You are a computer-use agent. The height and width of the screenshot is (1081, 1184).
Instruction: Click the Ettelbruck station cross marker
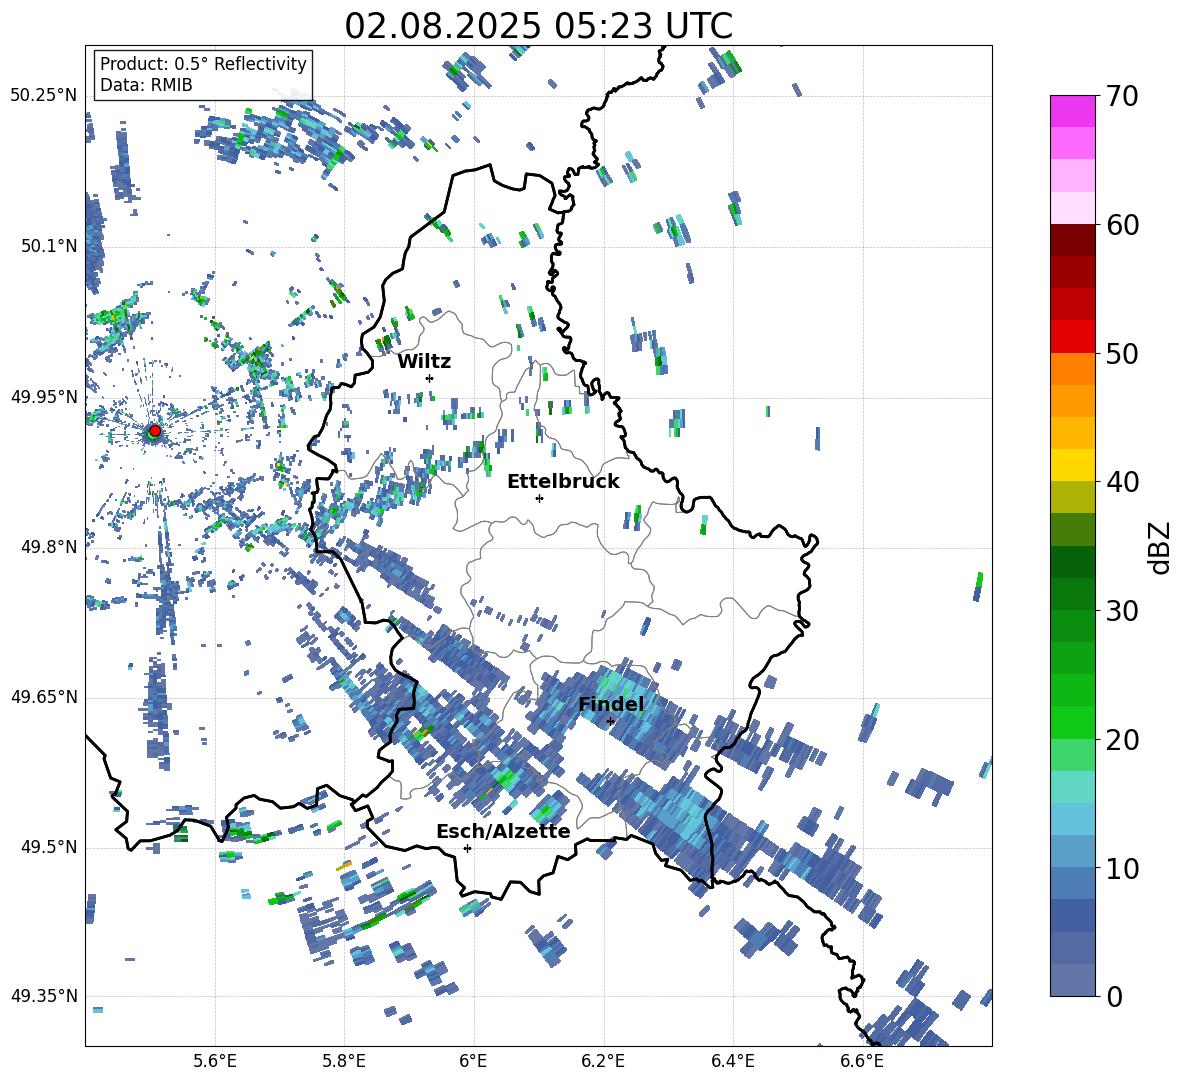coord(539,498)
